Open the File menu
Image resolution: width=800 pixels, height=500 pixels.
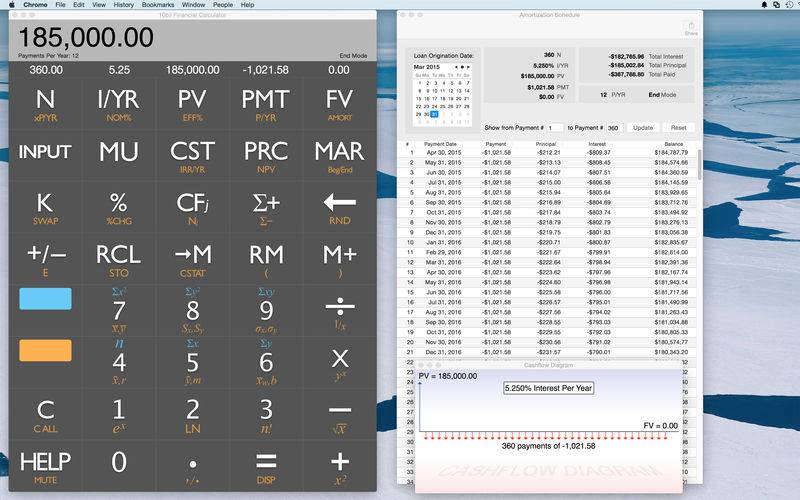[x=60, y=5]
